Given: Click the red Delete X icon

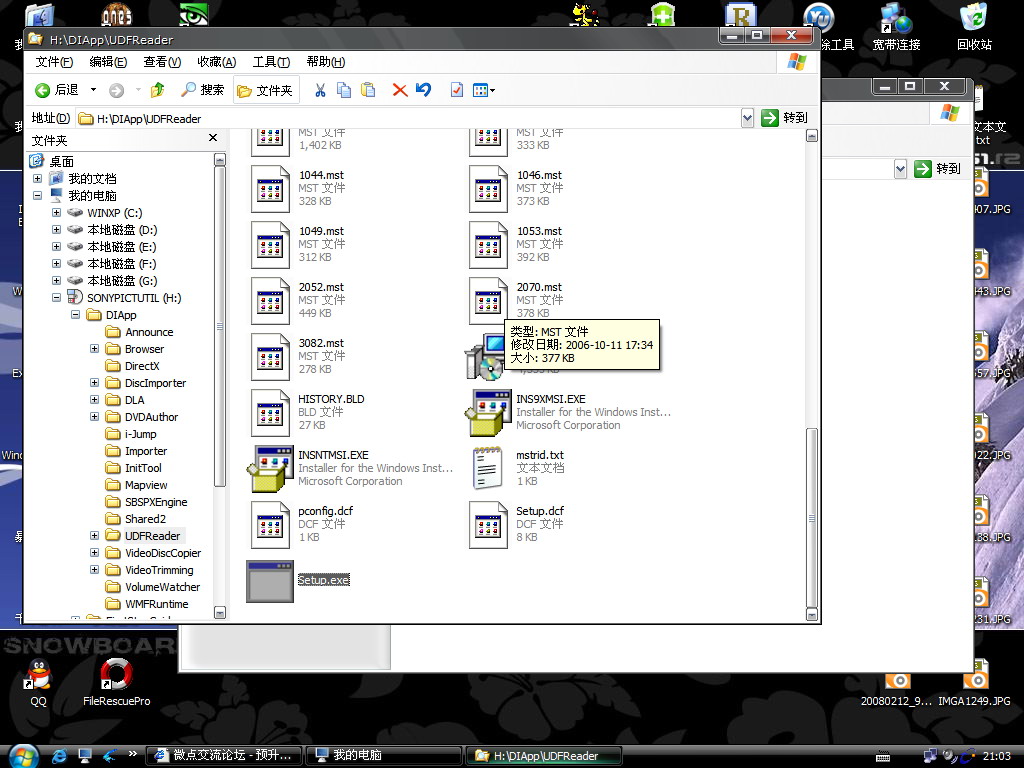Looking at the screenshot, I should [400, 90].
